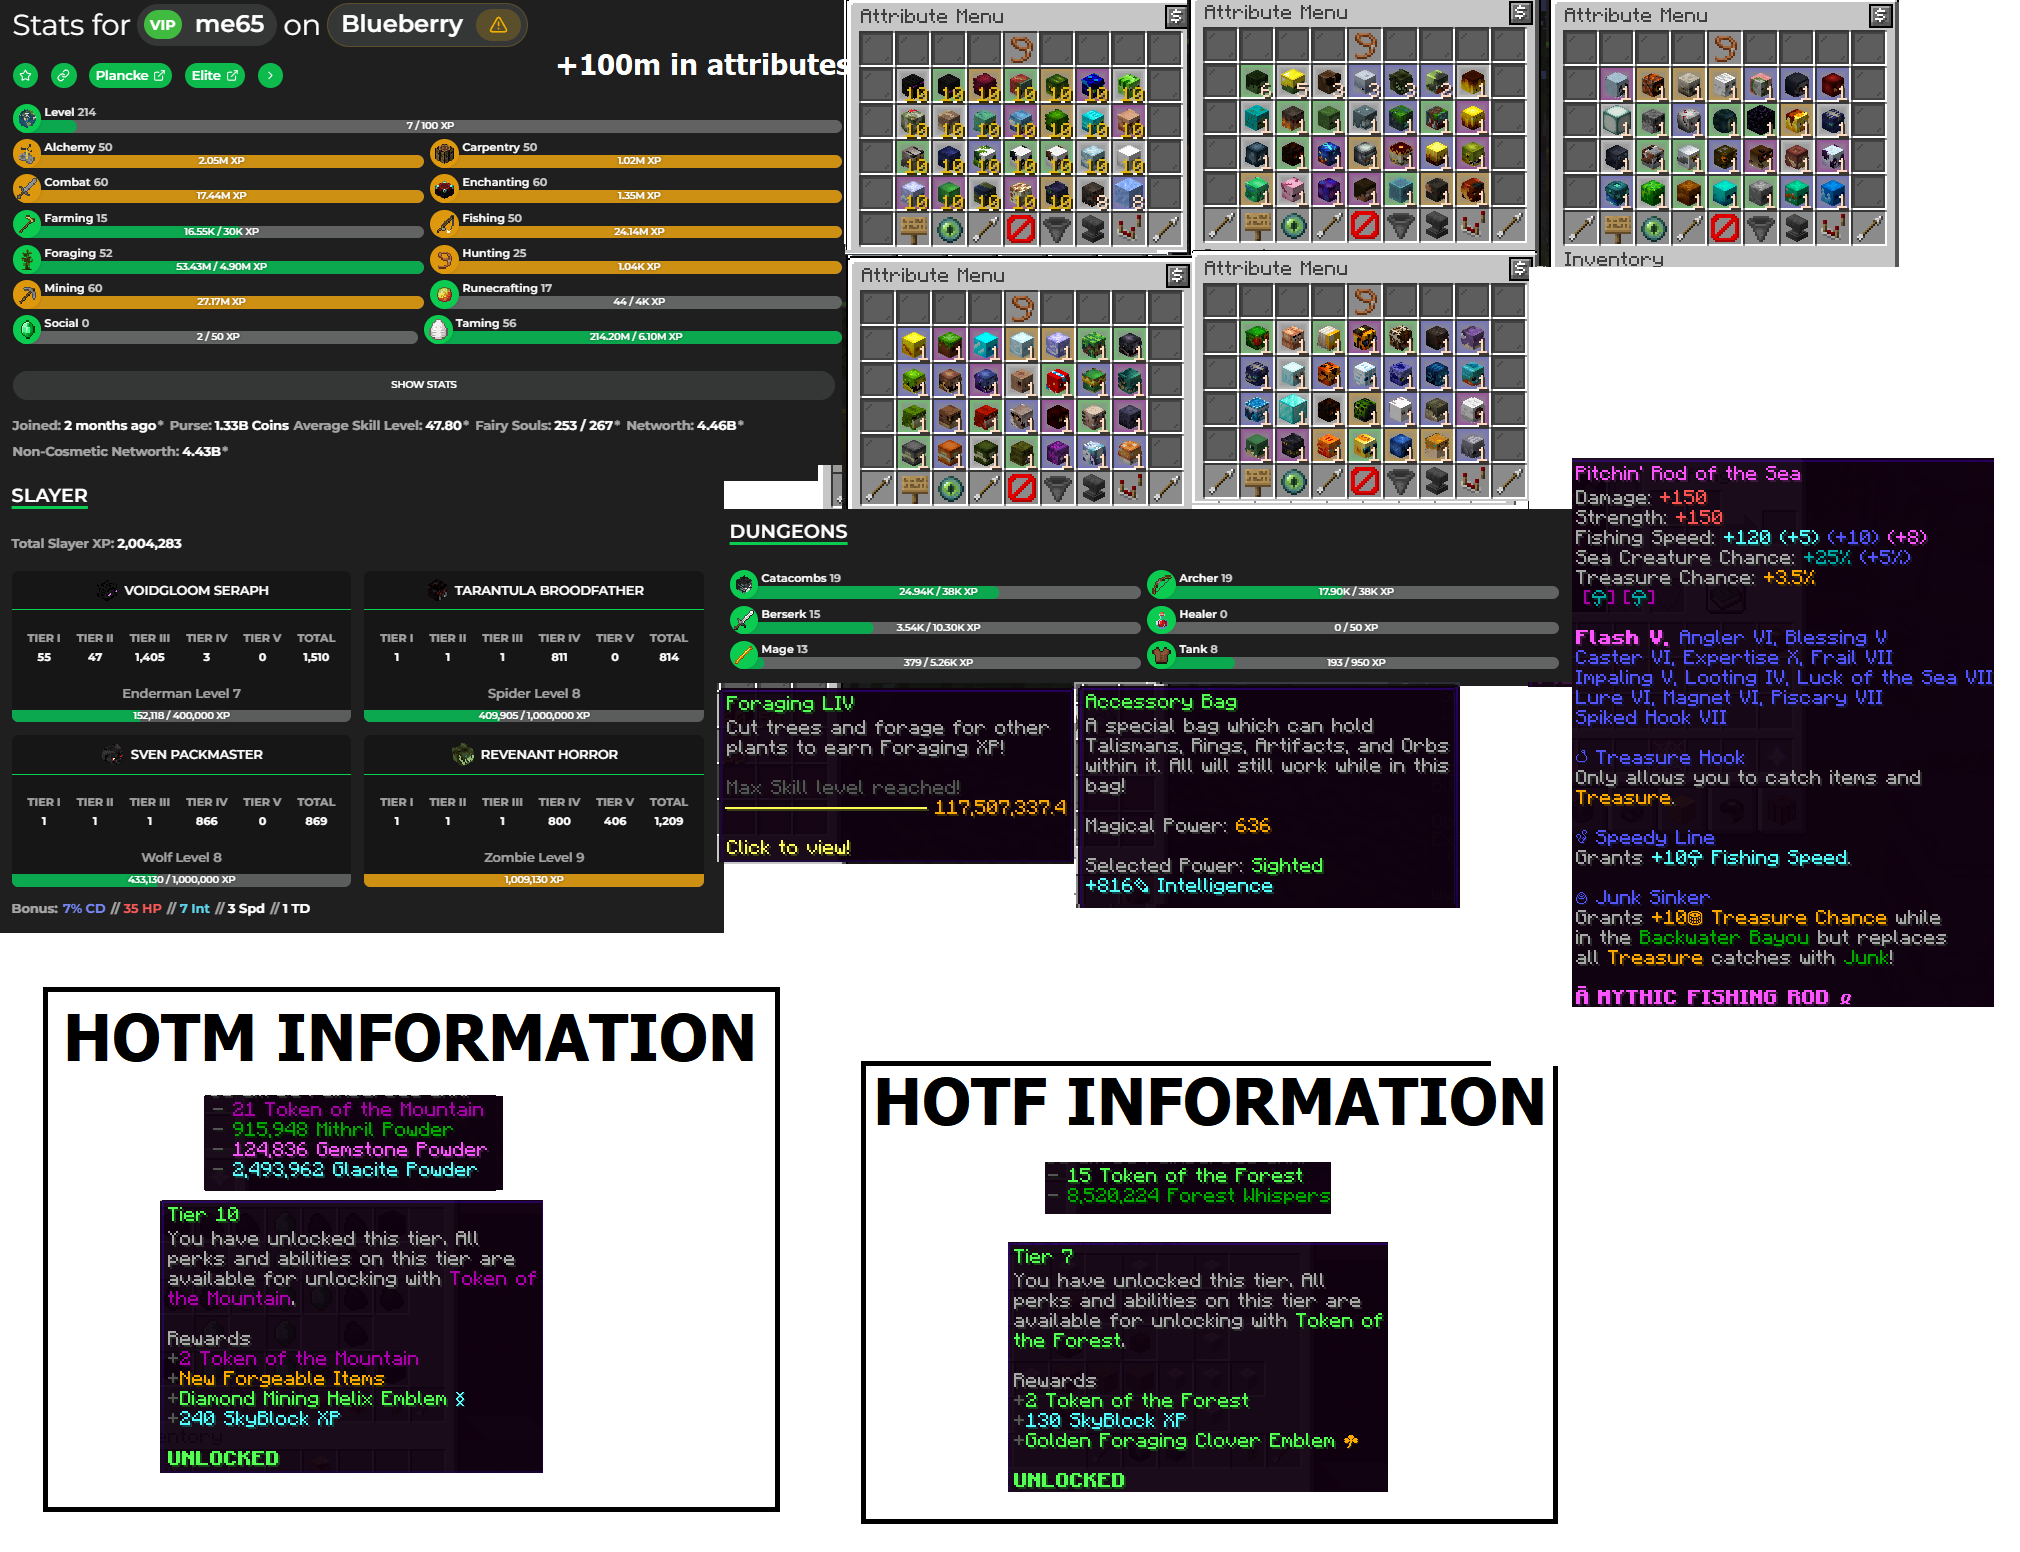Click 'Click to view!' in Foraging tooltip
2020x1552 pixels.
pyautogui.click(x=787, y=848)
